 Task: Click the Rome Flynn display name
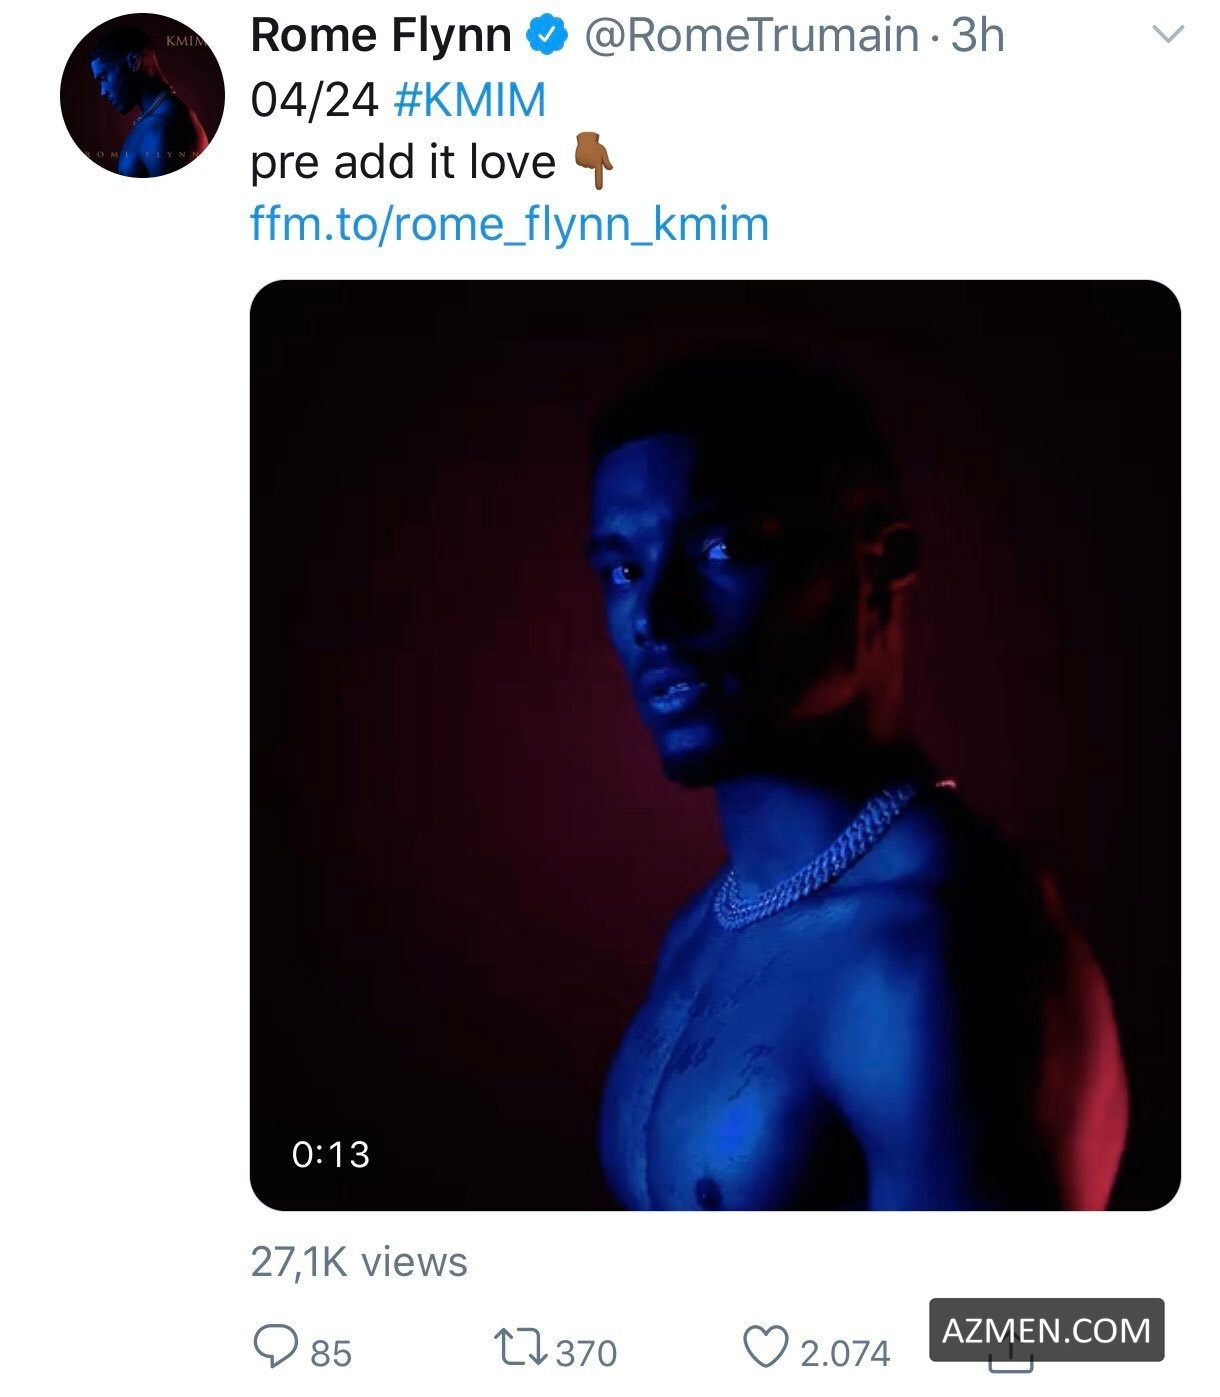[380, 36]
